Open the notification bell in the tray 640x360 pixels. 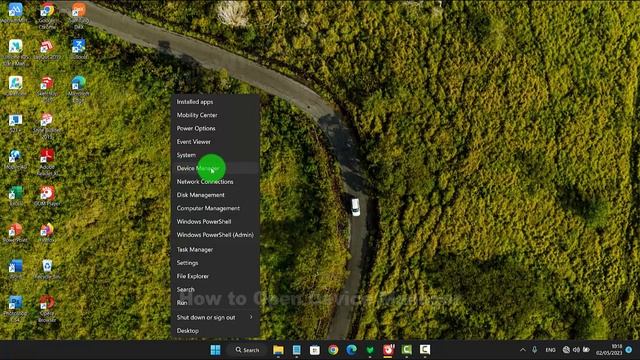(x=629, y=350)
